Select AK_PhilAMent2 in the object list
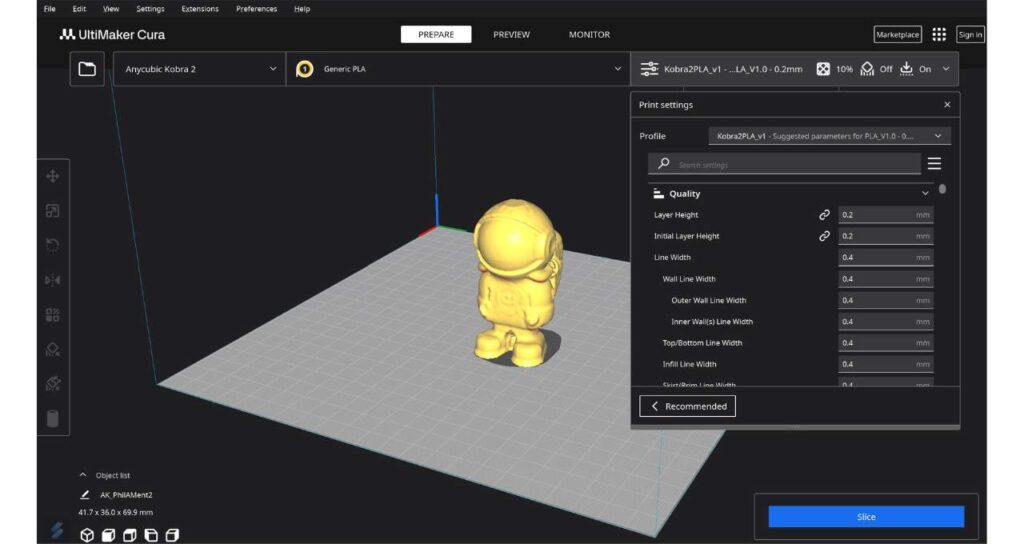Image resolution: width=1024 pixels, height=544 pixels. (x=126, y=495)
